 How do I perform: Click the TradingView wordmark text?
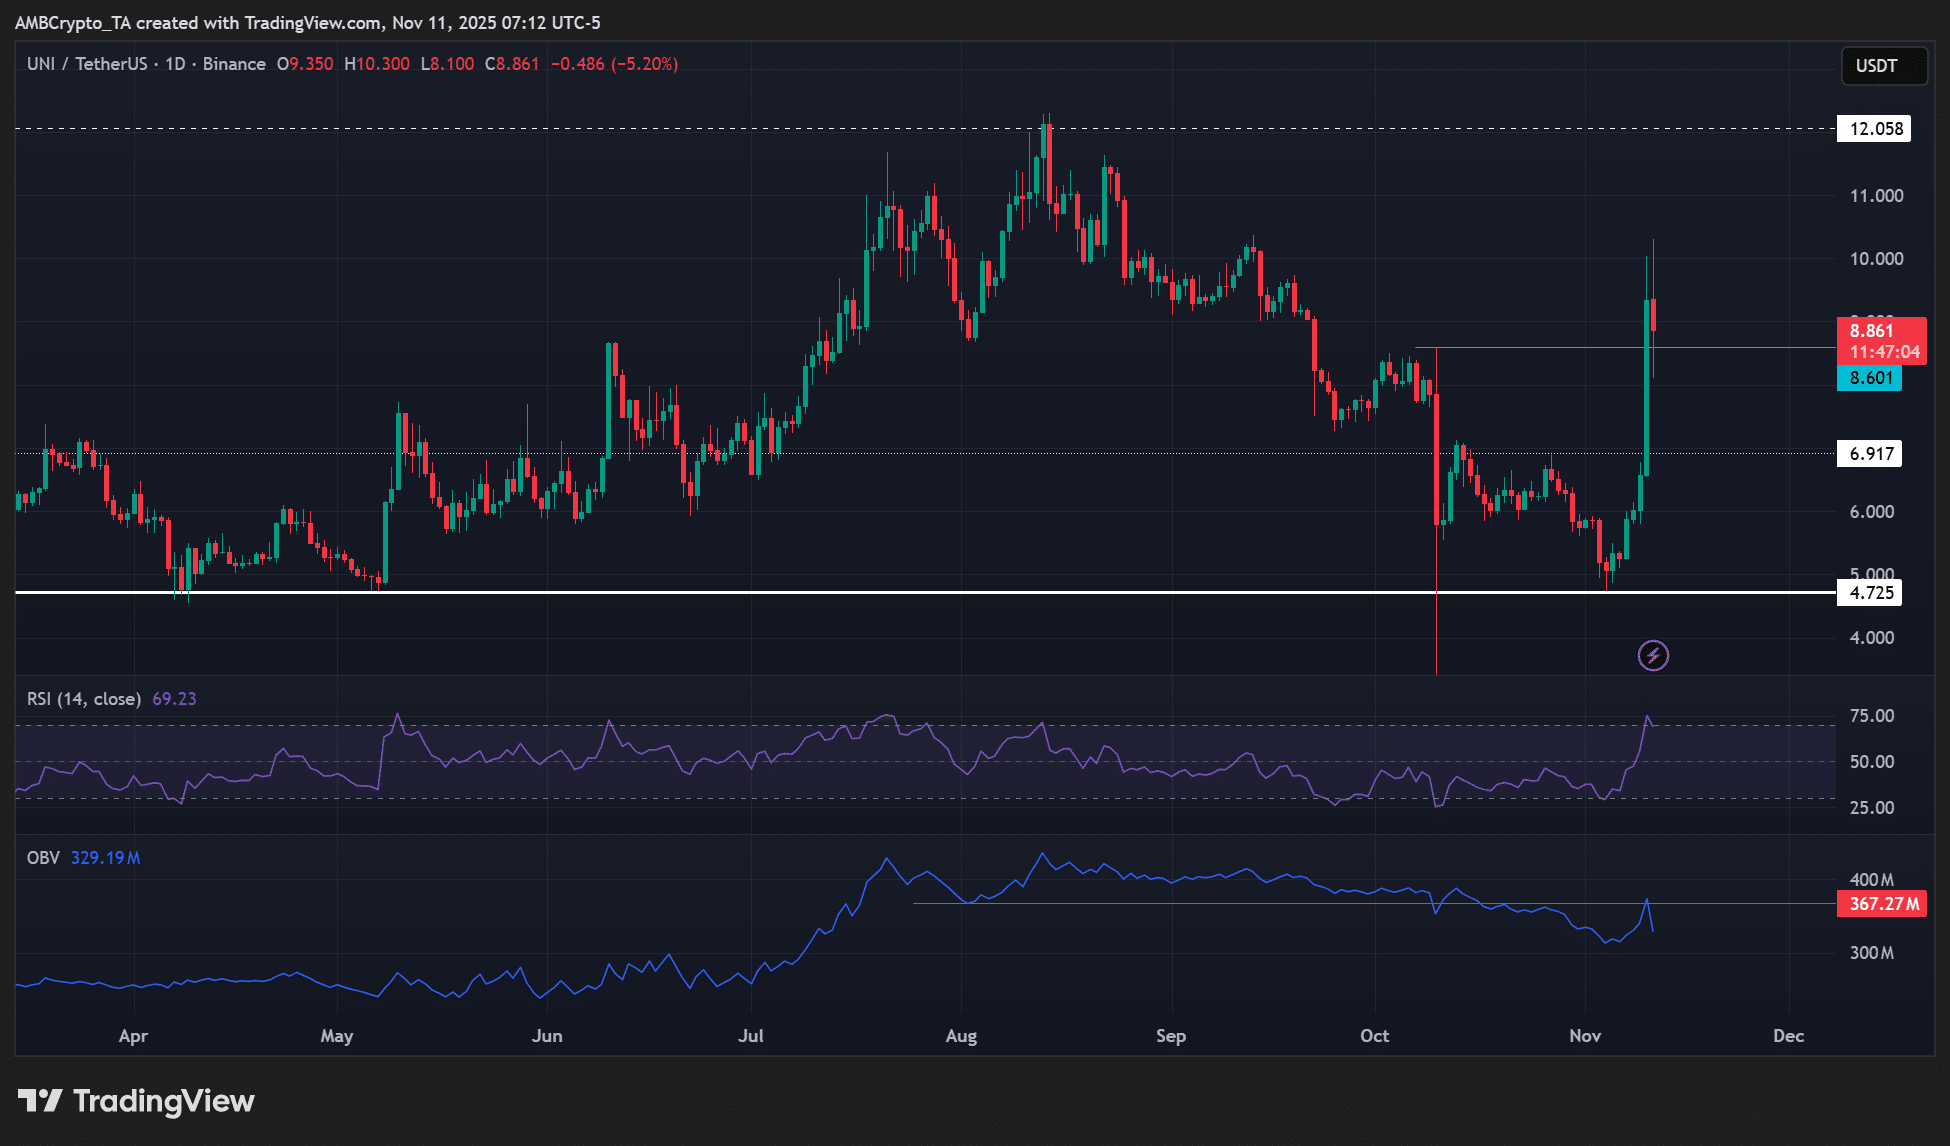click(x=164, y=1101)
